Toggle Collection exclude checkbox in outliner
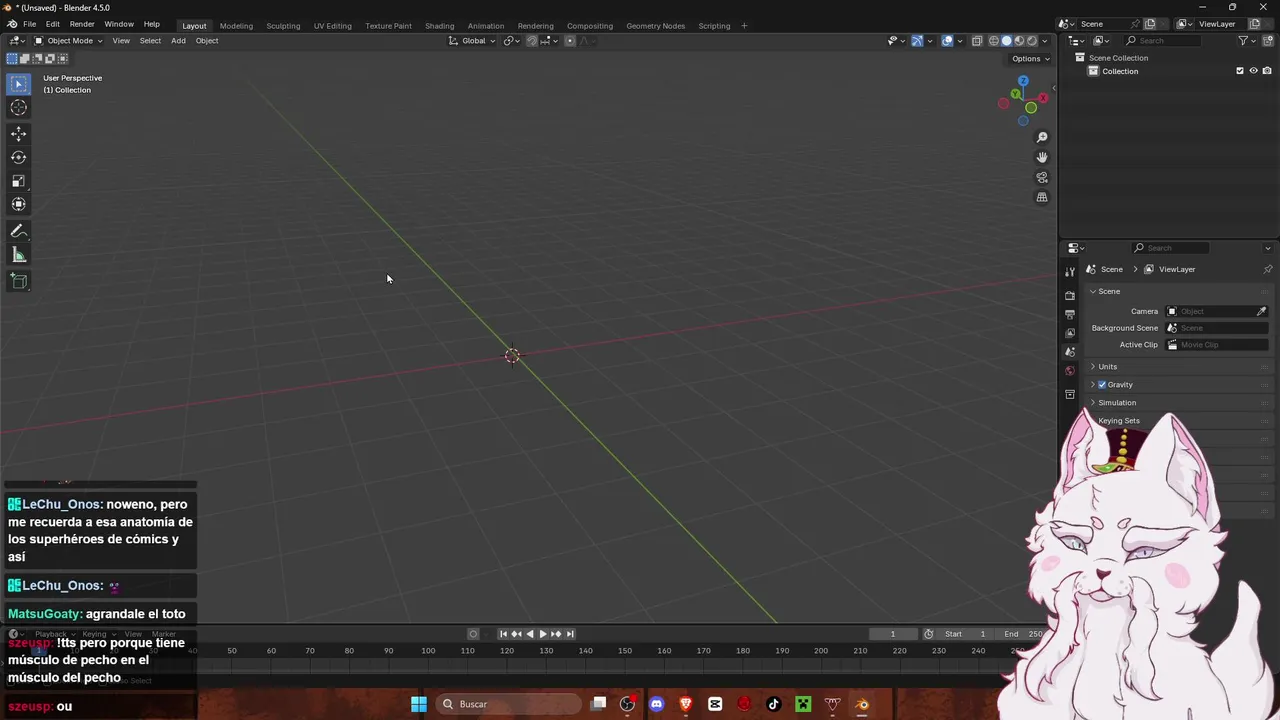This screenshot has width=1280, height=720. [x=1240, y=71]
